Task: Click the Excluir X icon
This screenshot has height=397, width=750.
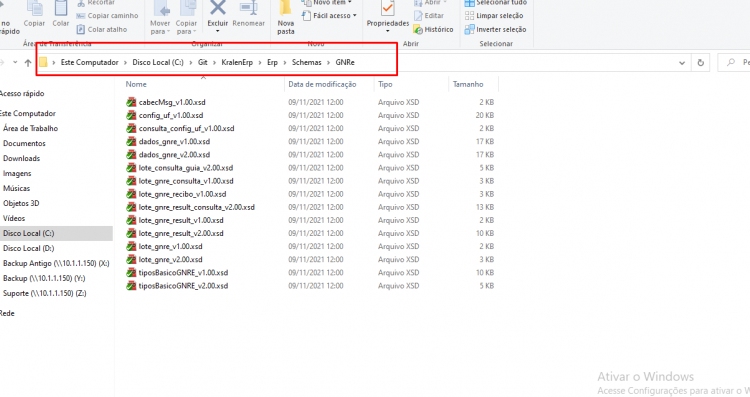Action: (218, 8)
